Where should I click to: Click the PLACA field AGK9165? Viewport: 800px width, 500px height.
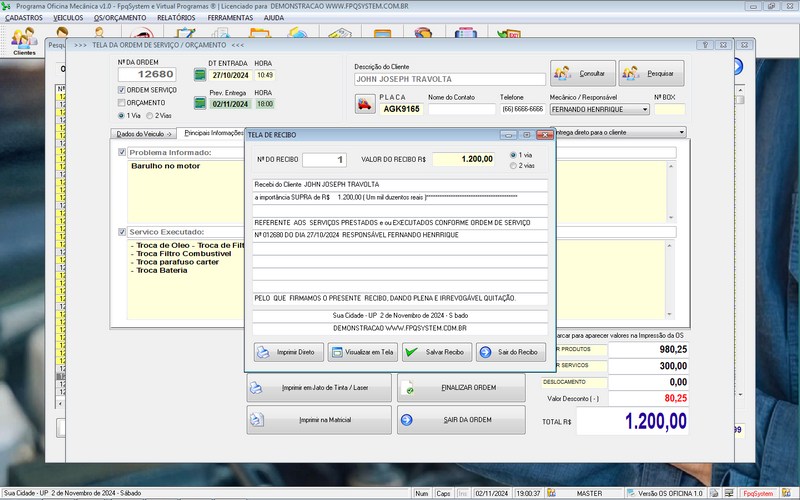[402, 109]
